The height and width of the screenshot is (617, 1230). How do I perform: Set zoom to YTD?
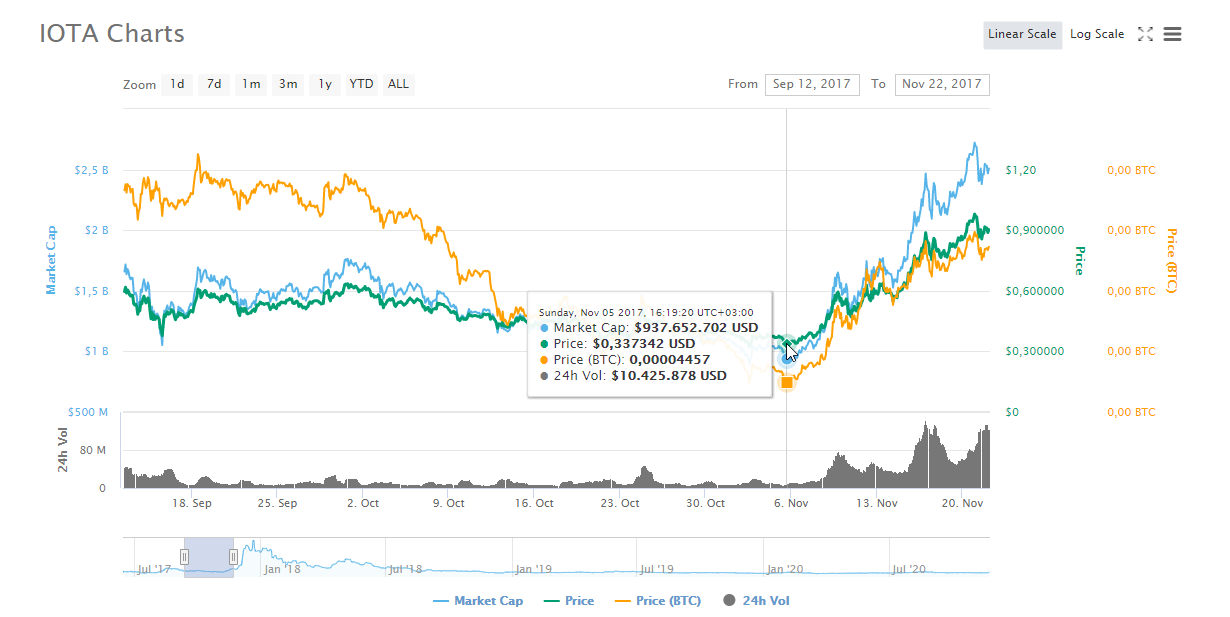coord(361,84)
